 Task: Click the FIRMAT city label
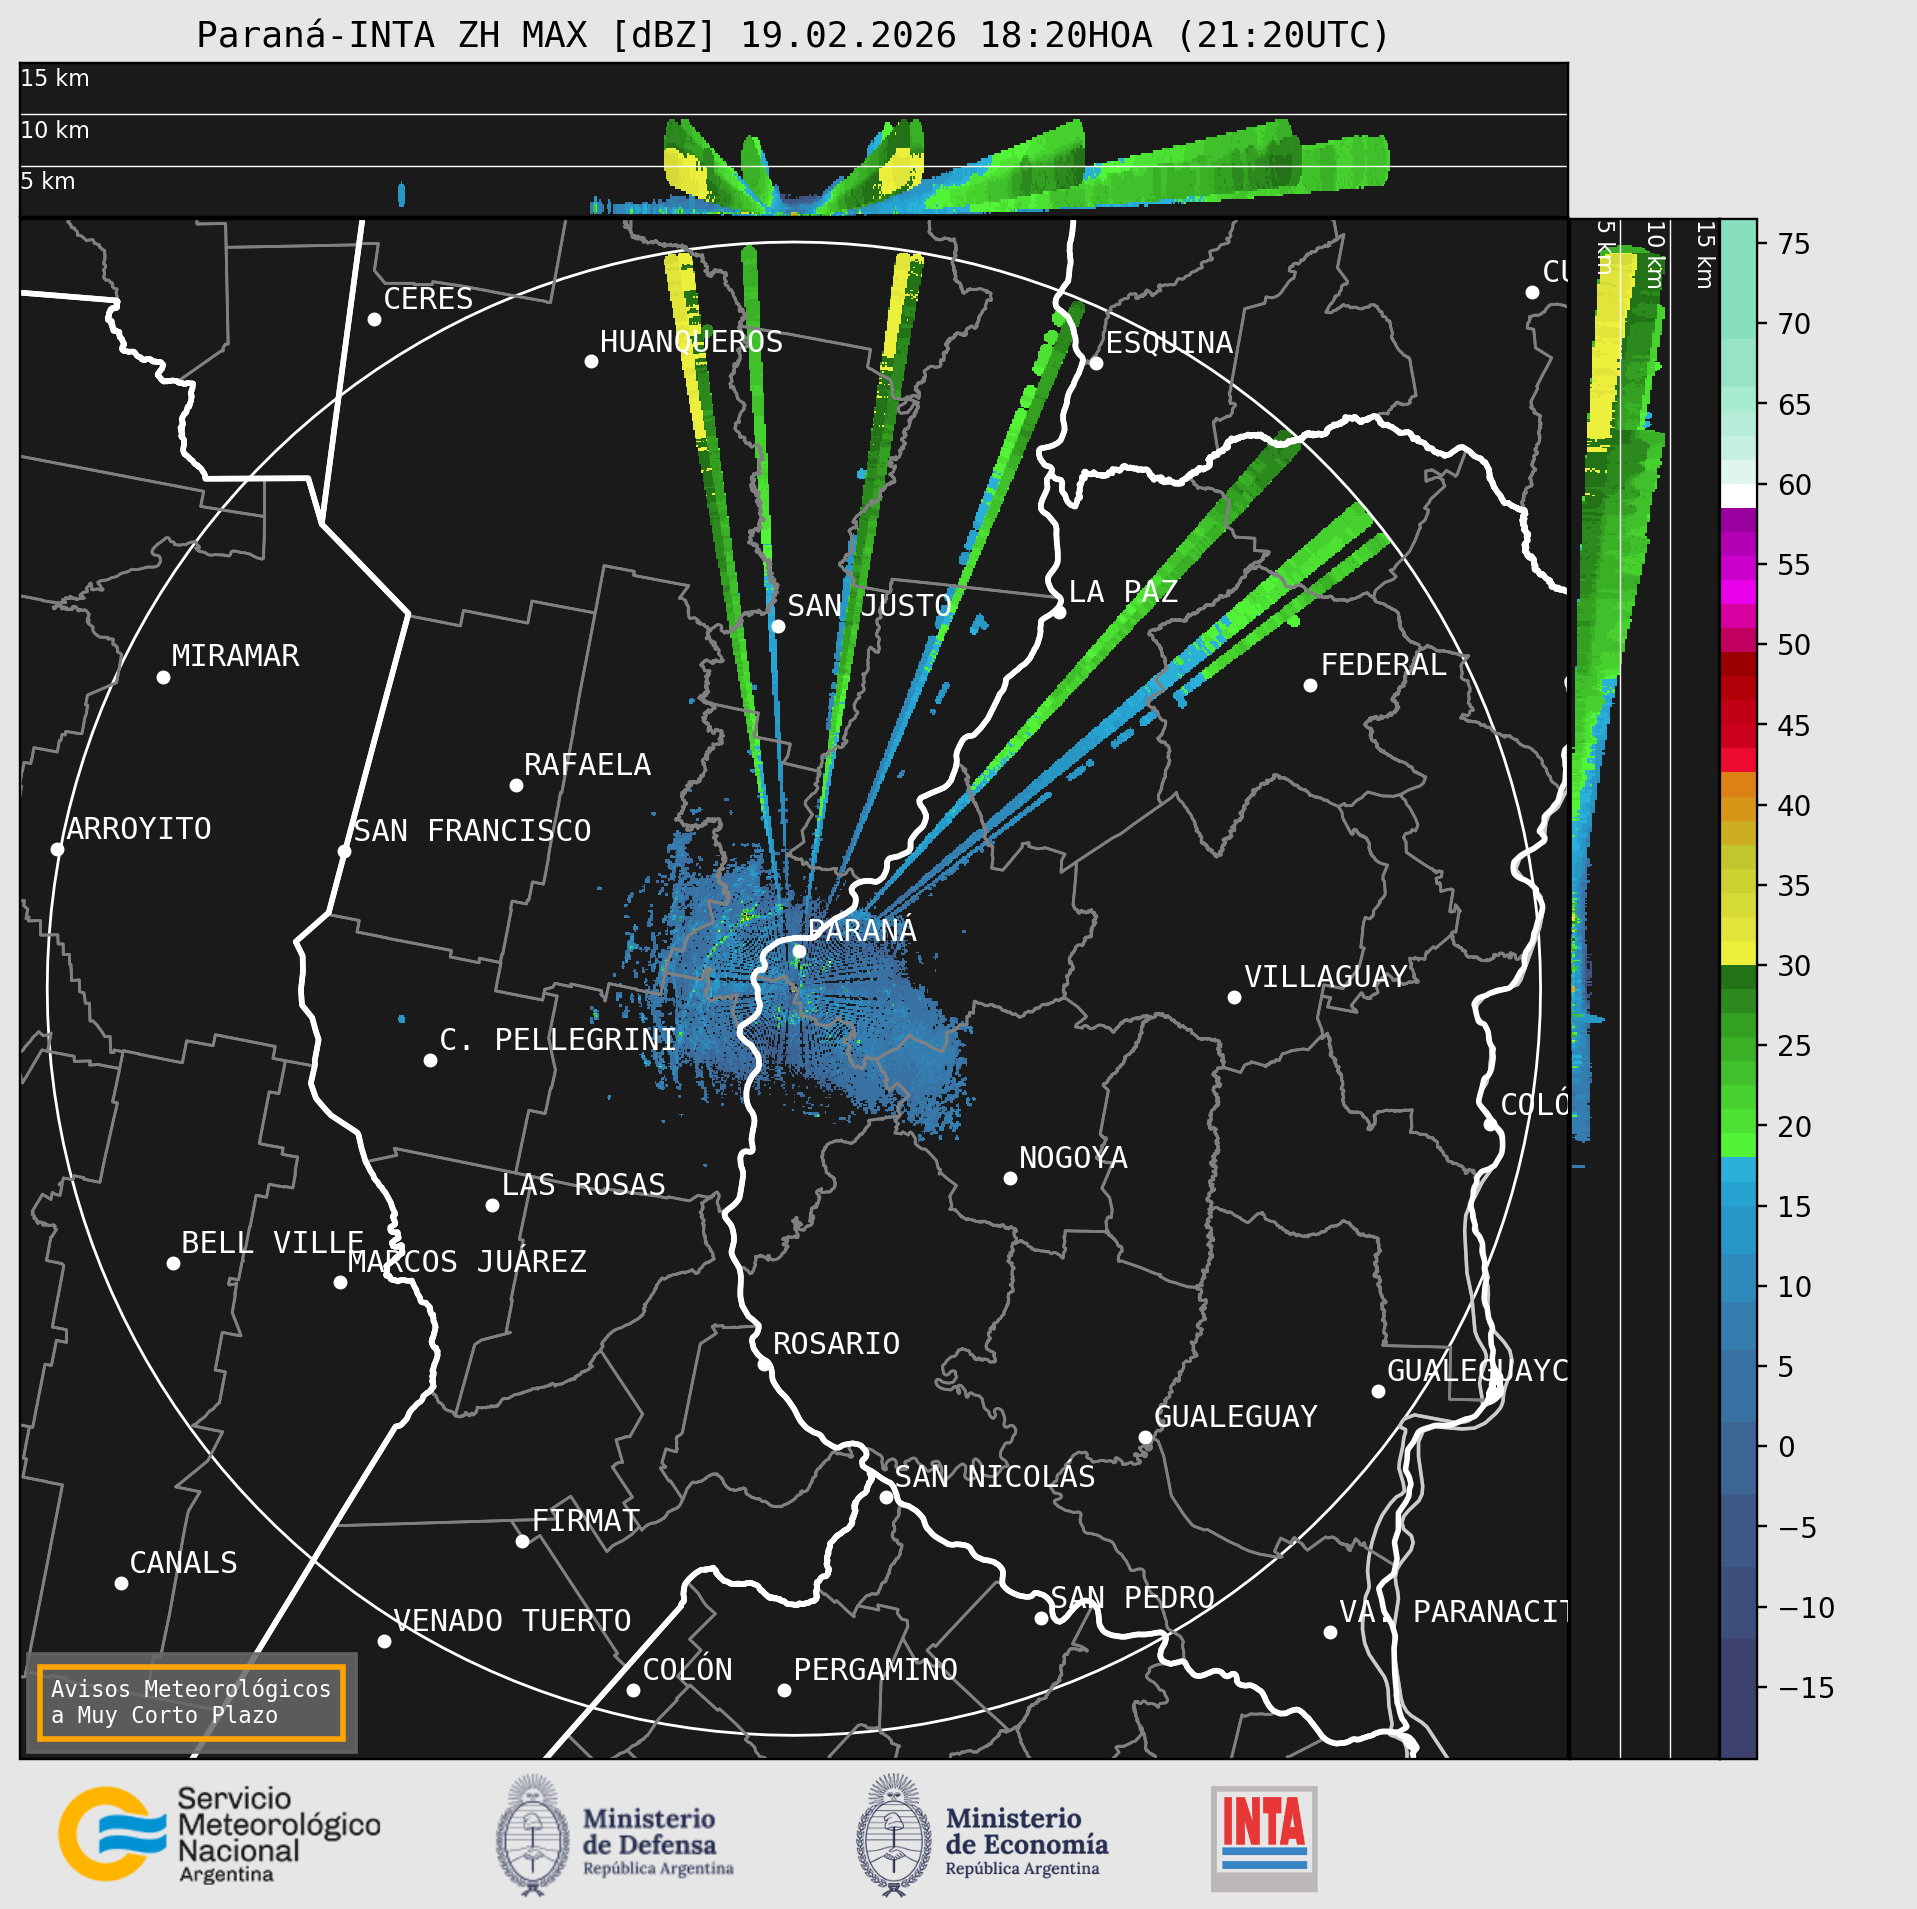(586, 1521)
